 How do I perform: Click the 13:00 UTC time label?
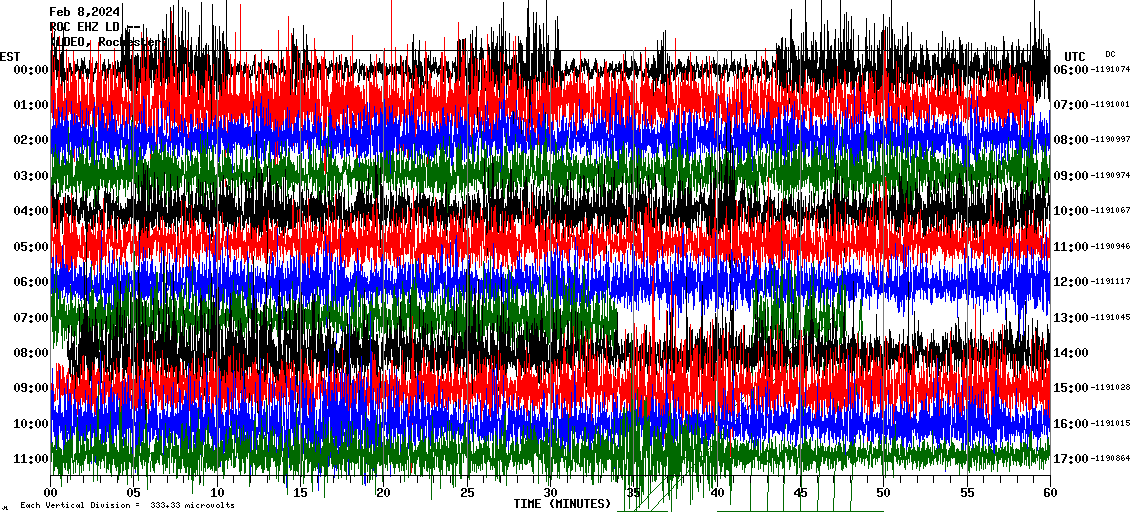pos(1071,317)
